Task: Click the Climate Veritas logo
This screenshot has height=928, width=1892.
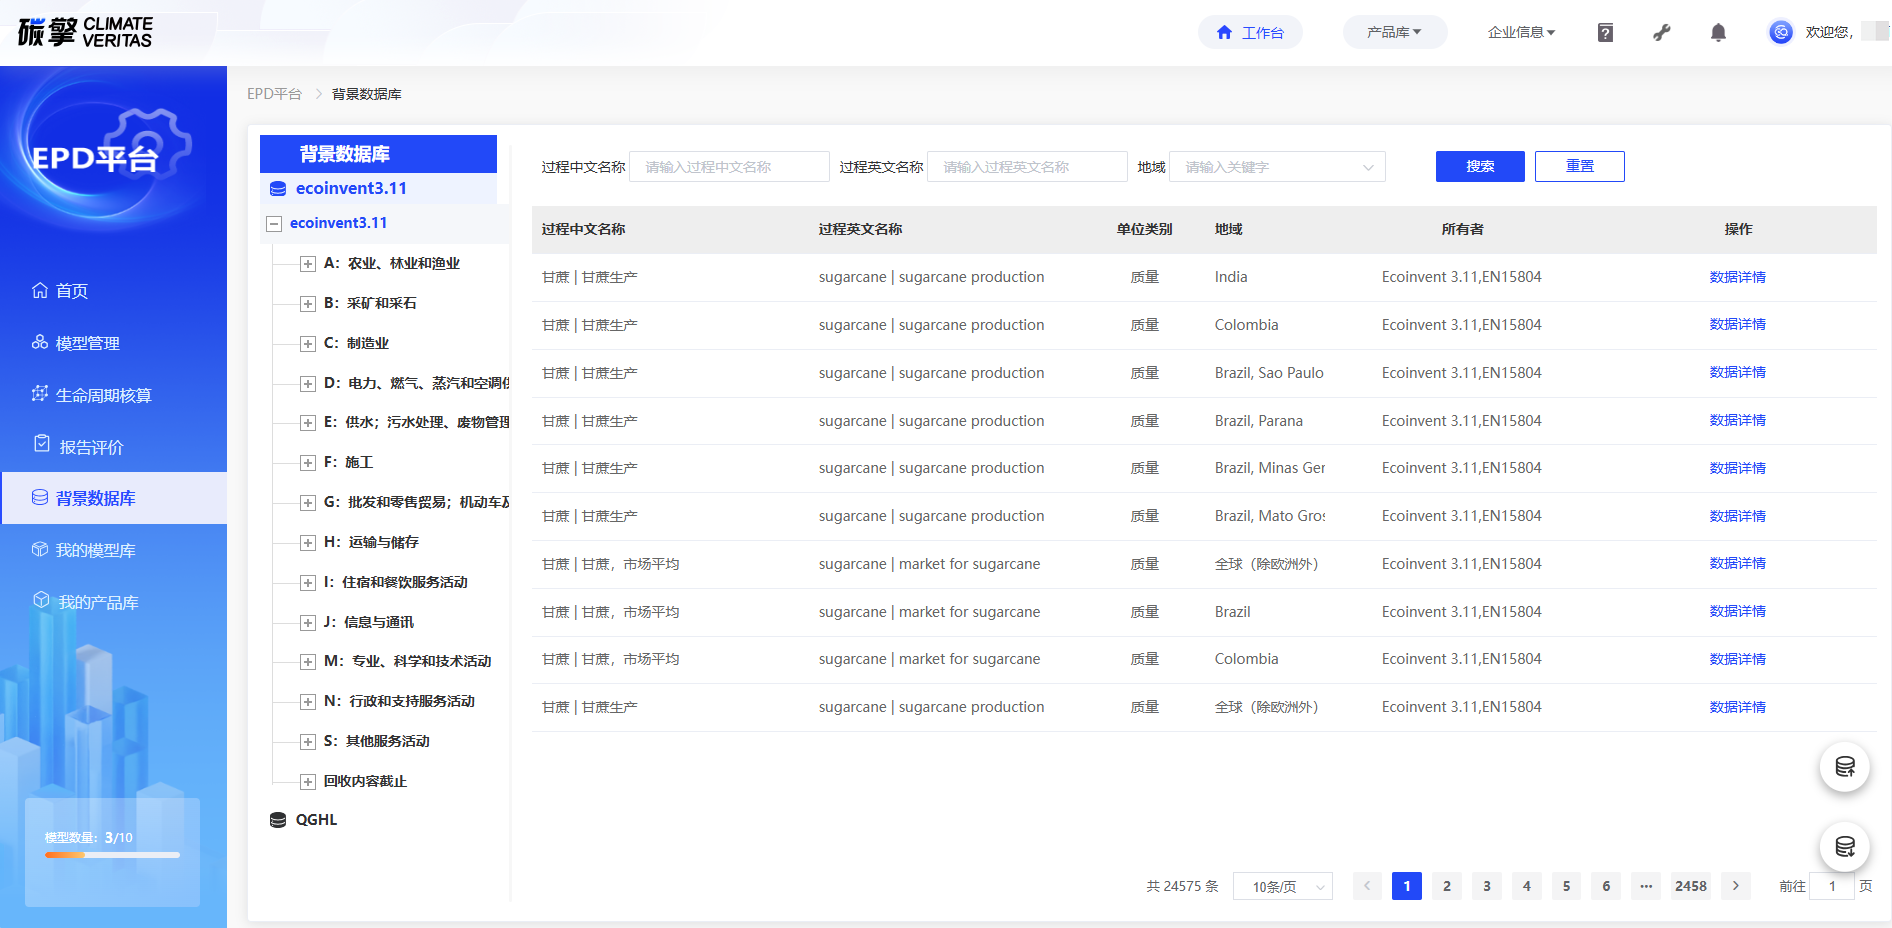Action: pos(85,32)
